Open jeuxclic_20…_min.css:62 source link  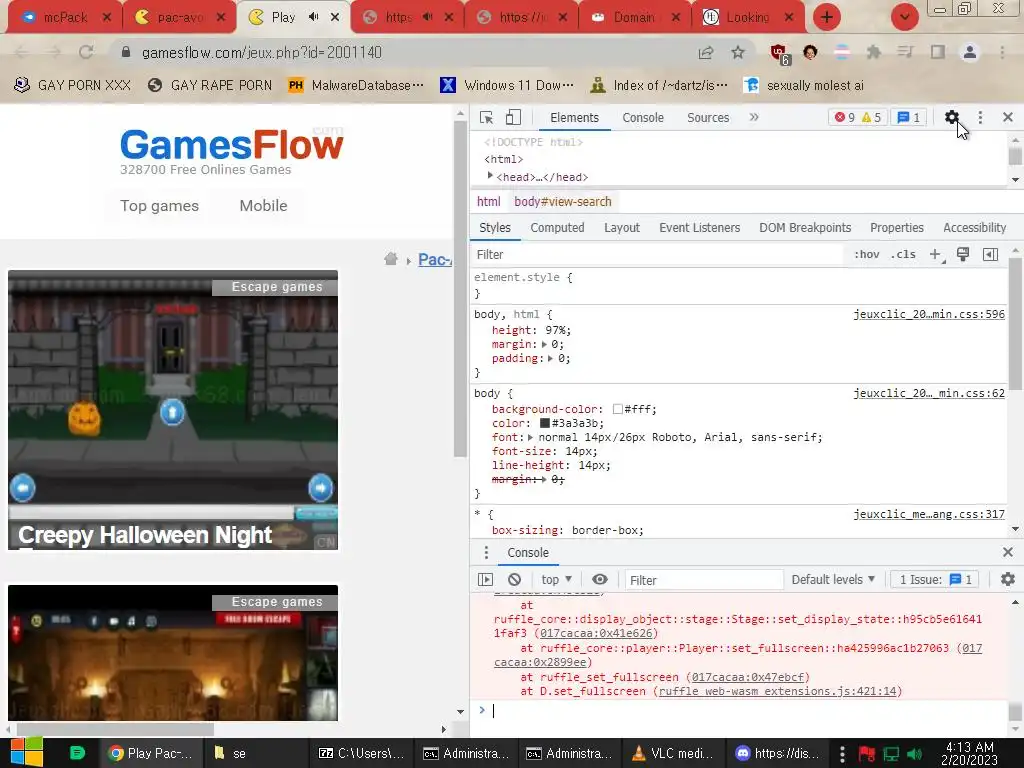929,393
